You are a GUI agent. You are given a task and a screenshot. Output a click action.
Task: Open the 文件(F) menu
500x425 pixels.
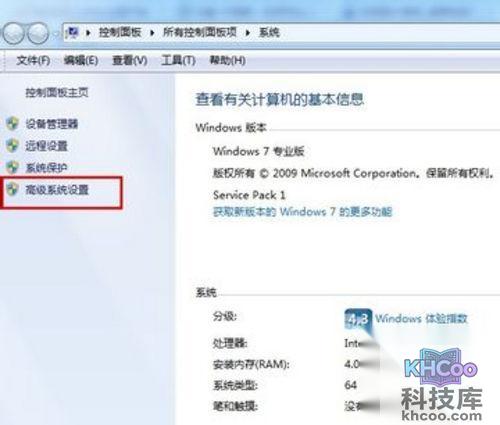click(33, 60)
